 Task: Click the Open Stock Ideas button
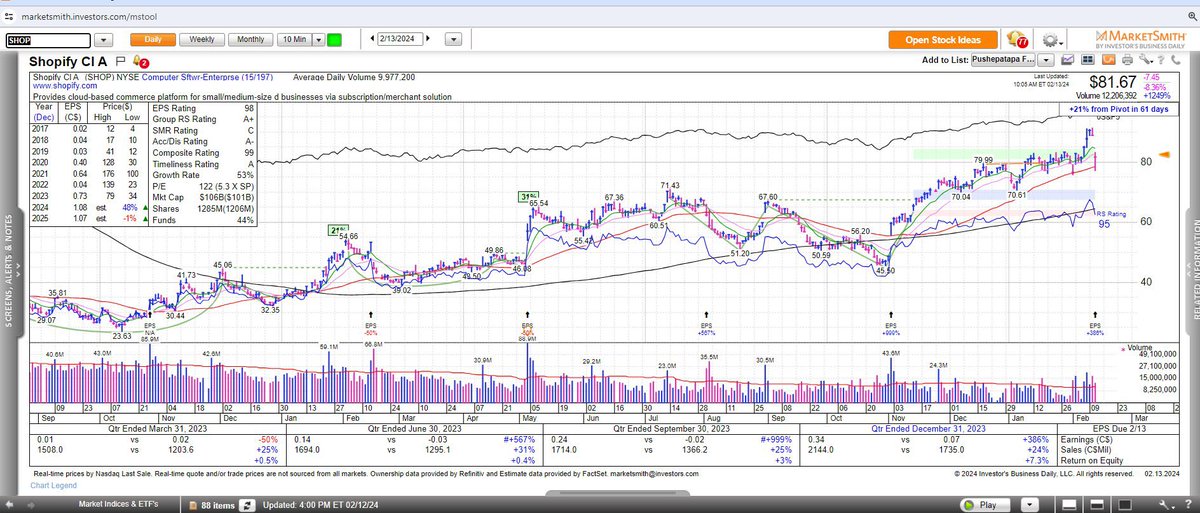click(943, 40)
